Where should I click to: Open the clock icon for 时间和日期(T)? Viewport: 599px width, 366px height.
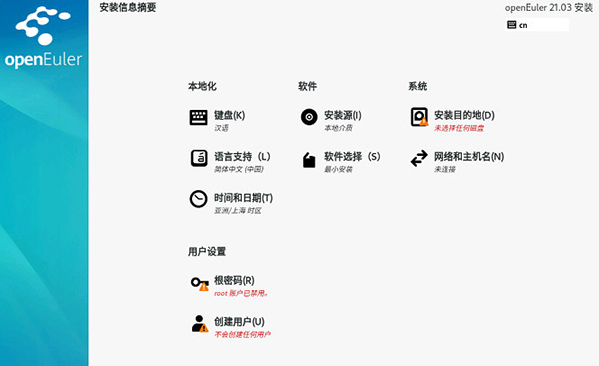click(x=198, y=199)
